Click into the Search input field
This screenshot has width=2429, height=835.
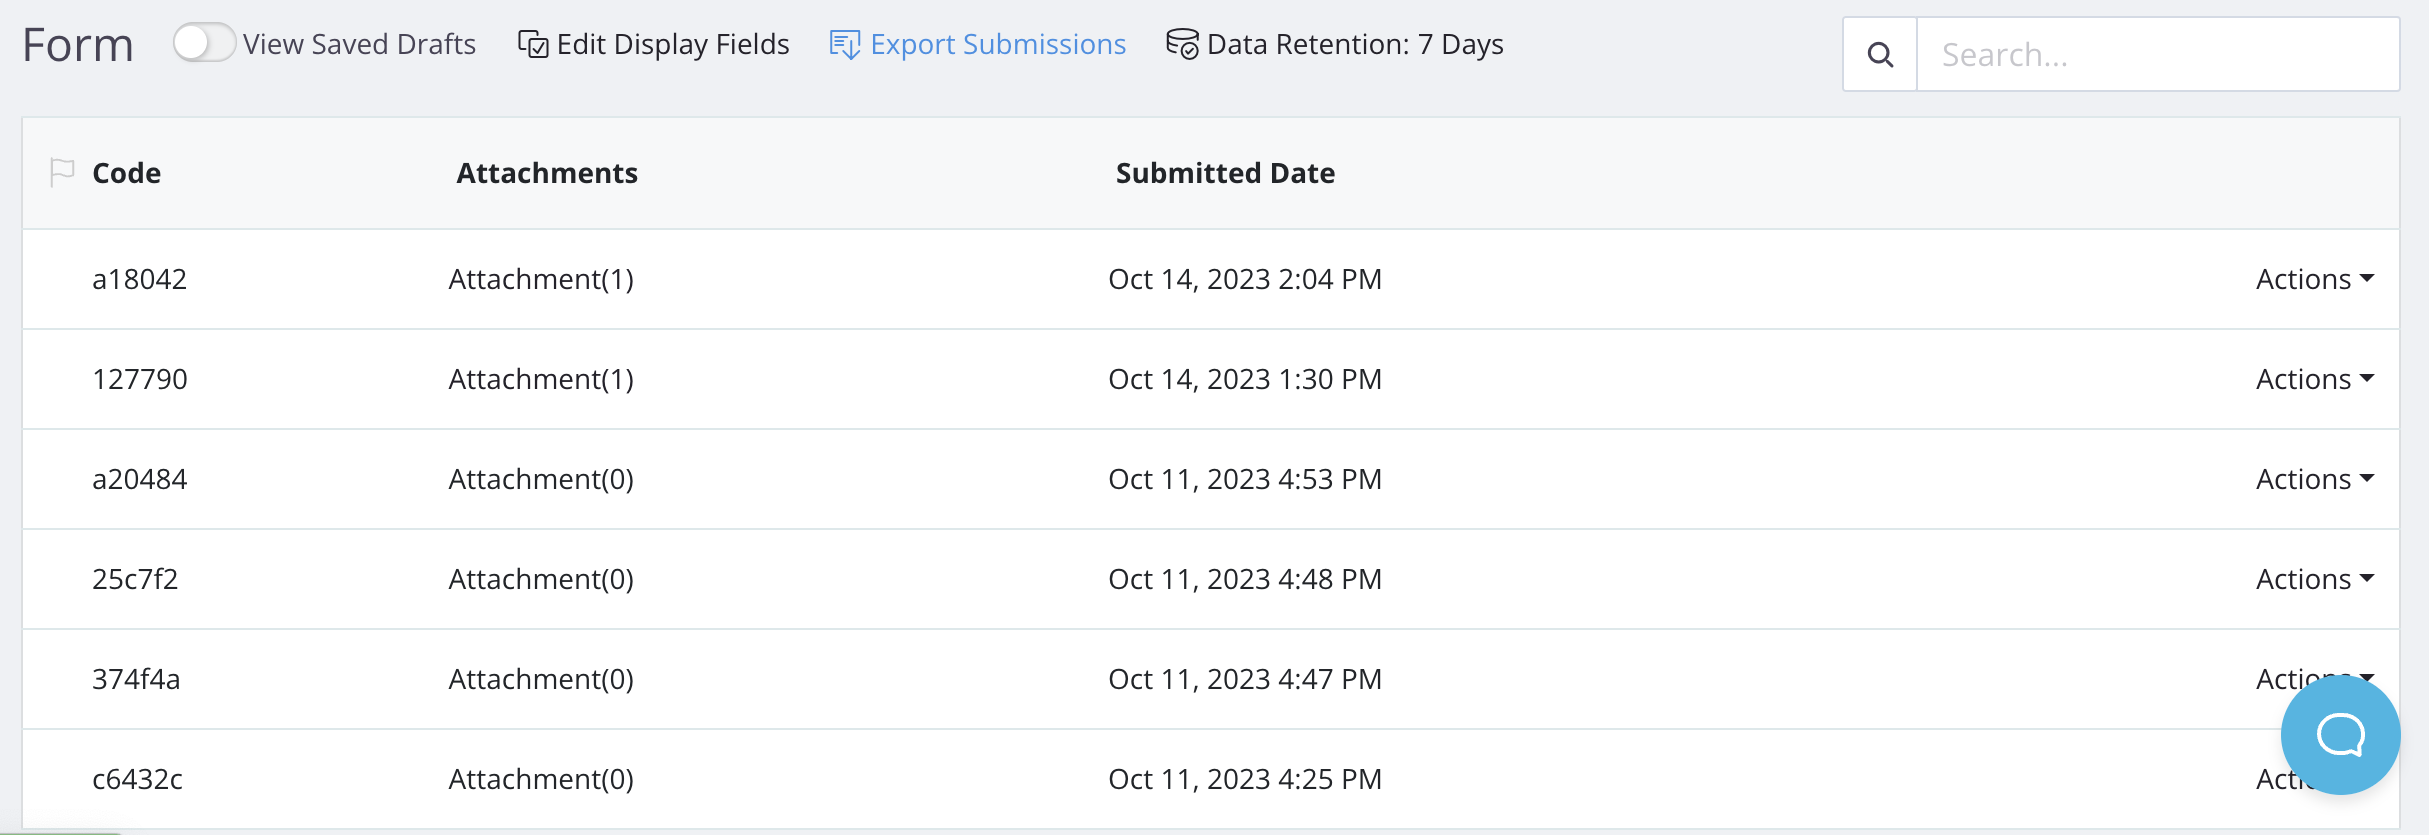tap(2157, 55)
